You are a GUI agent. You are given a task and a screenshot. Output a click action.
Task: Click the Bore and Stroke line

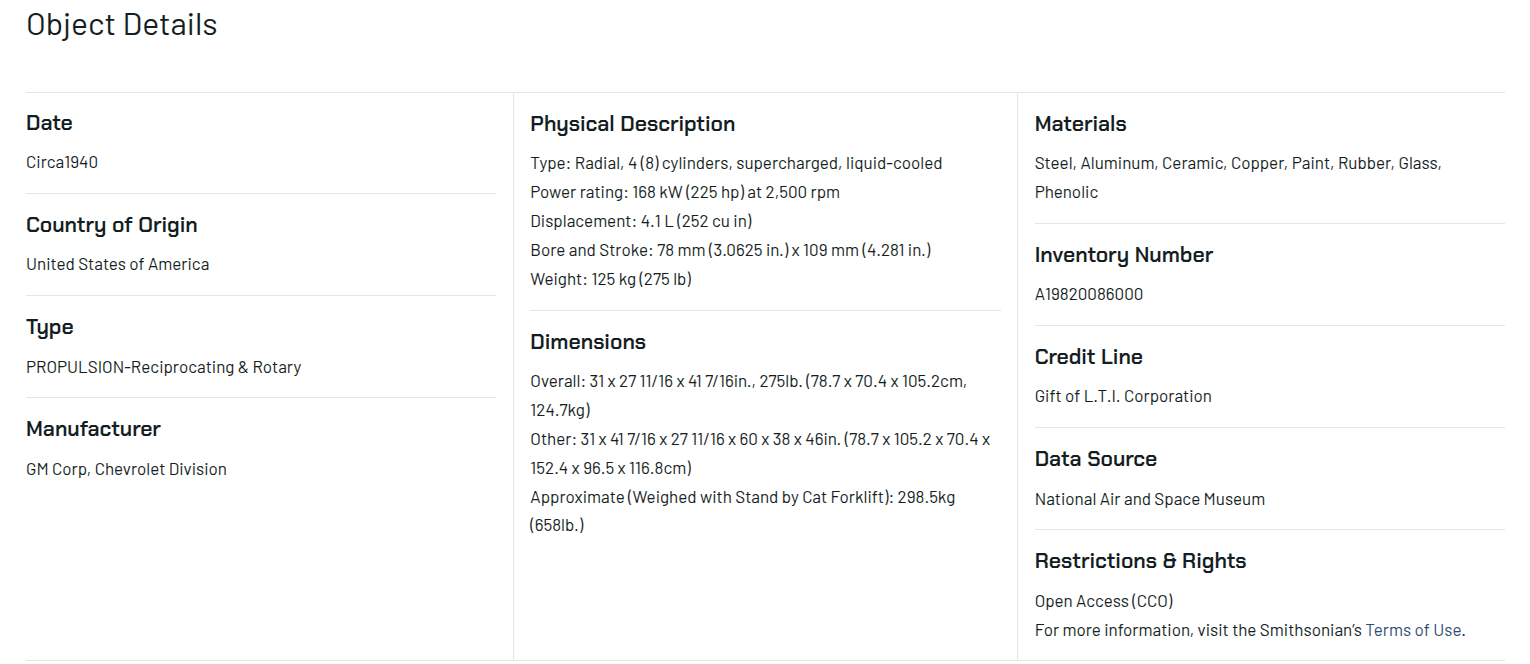click(730, 250)
